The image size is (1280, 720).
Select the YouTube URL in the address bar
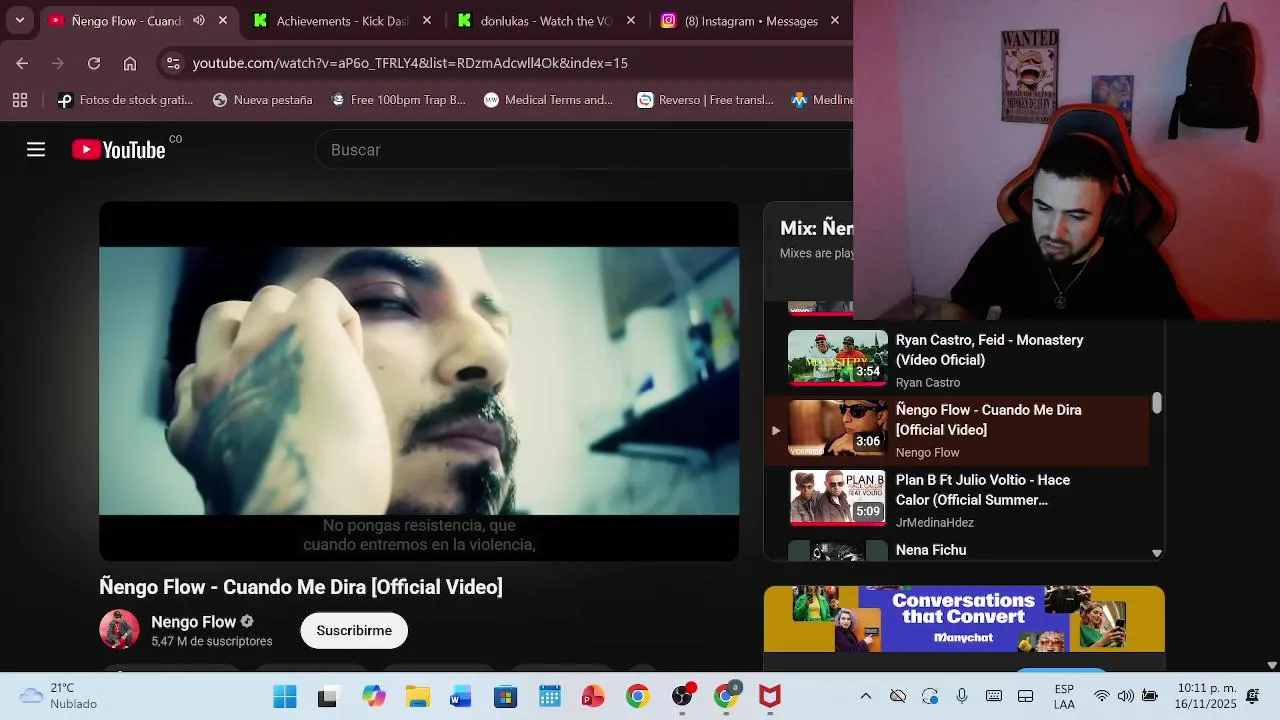(x=410, y=63)
